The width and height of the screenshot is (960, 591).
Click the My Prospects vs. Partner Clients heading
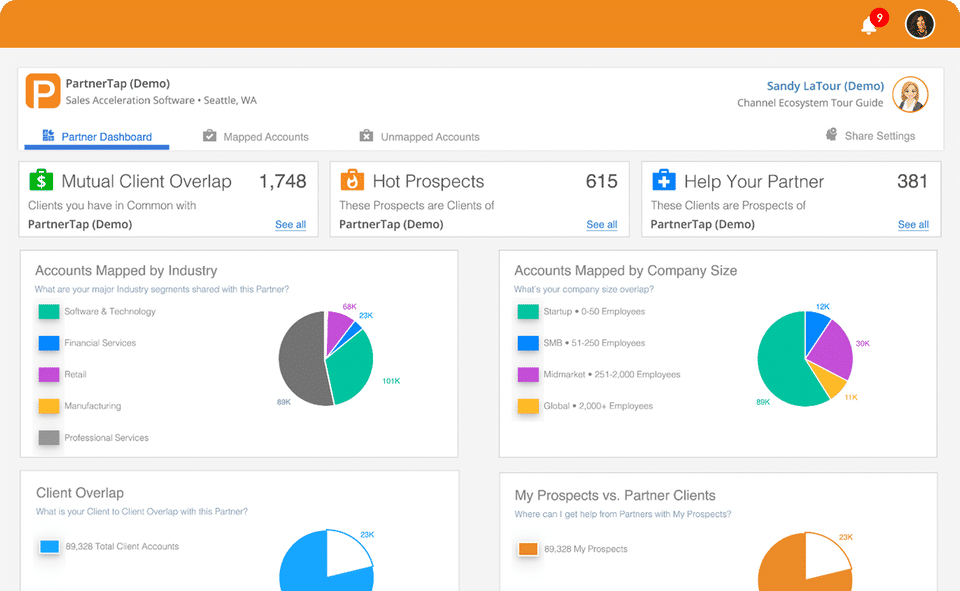615,495
